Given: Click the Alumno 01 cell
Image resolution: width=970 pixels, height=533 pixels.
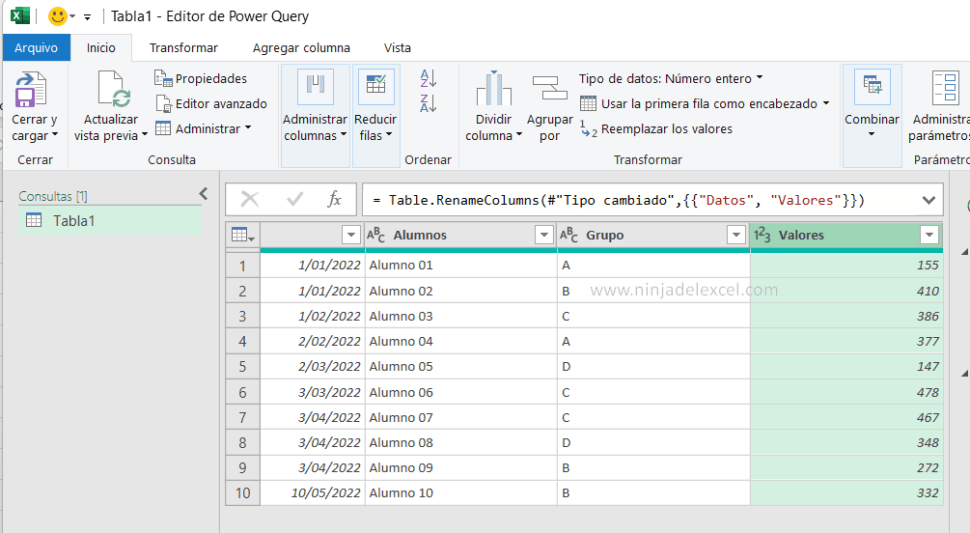Looking at the screenshot, I should pyautogui.click(x=461, y=265).
